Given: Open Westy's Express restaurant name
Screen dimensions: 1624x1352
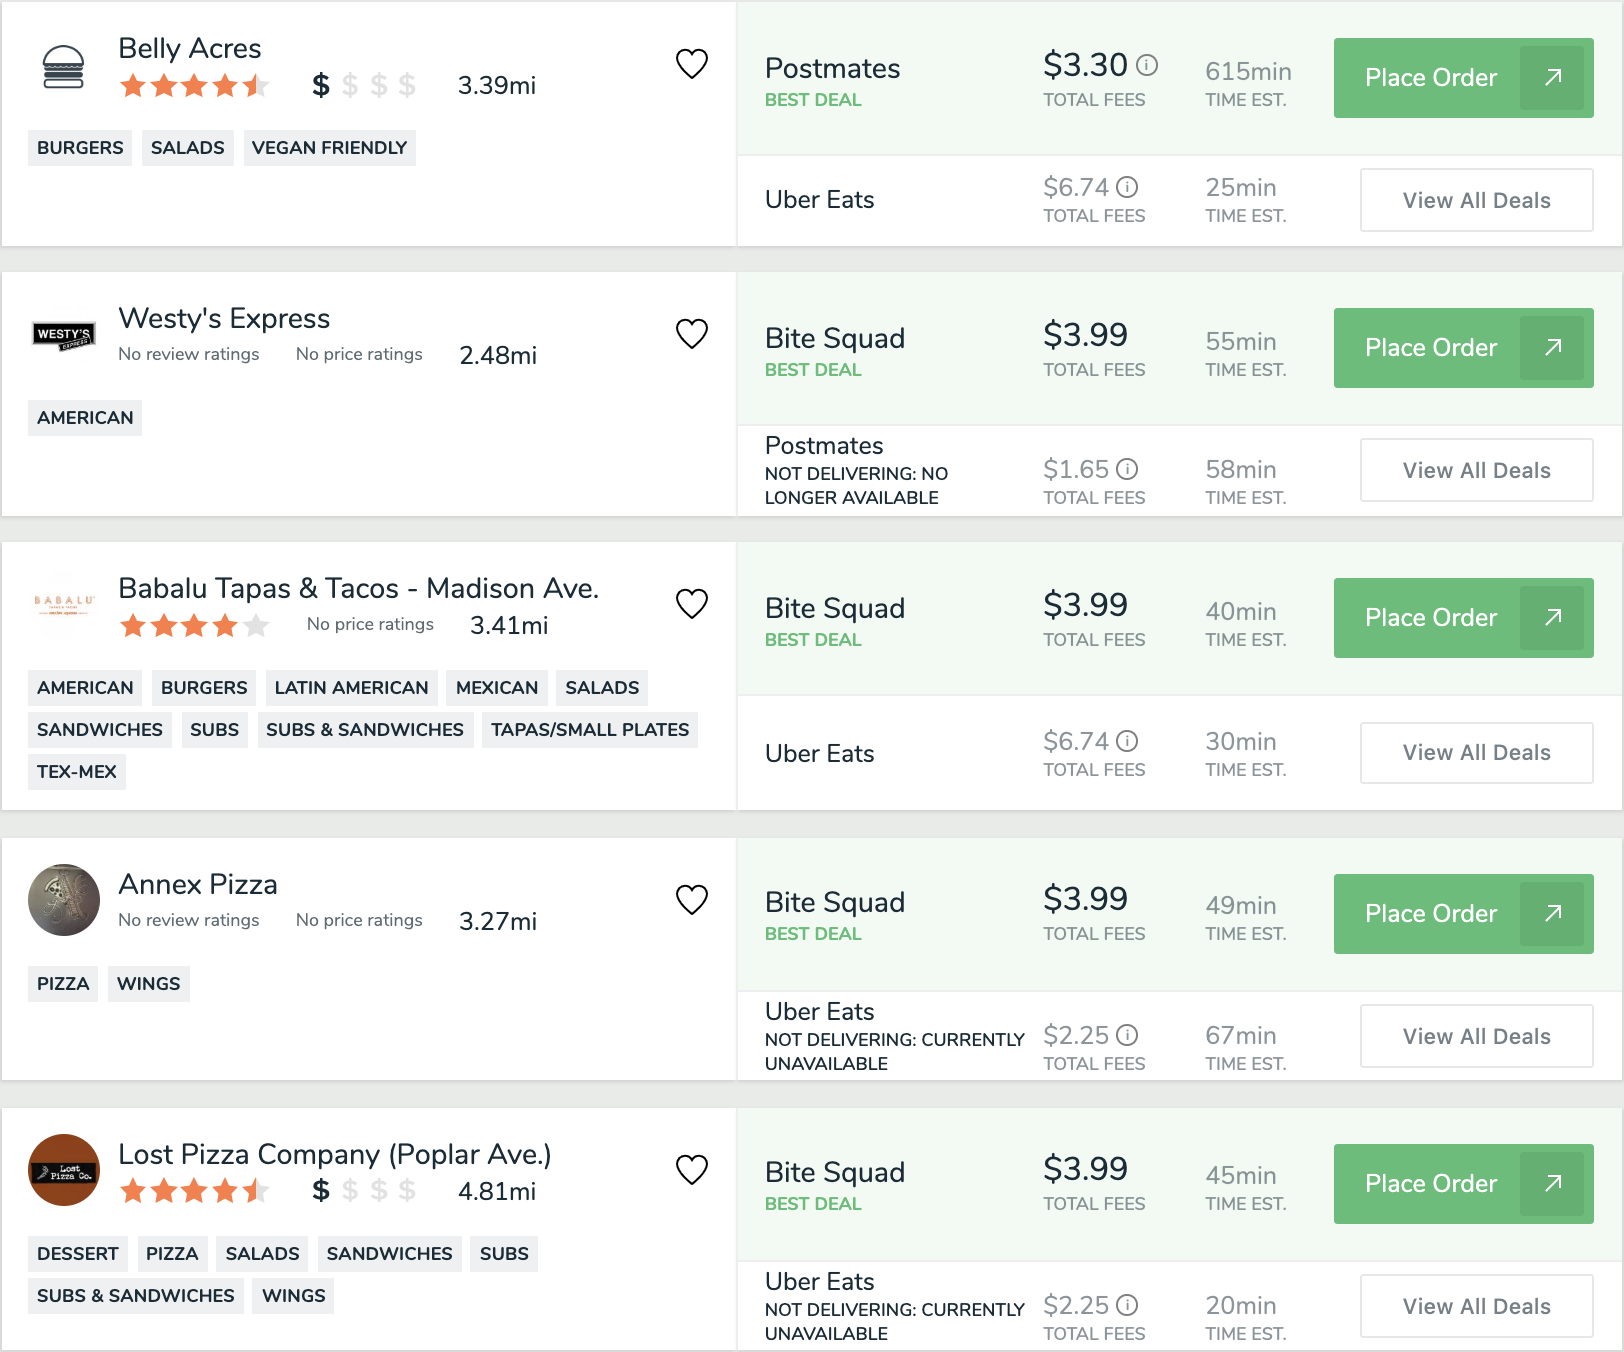Looking at the screenshot, I should coord(224,318).
